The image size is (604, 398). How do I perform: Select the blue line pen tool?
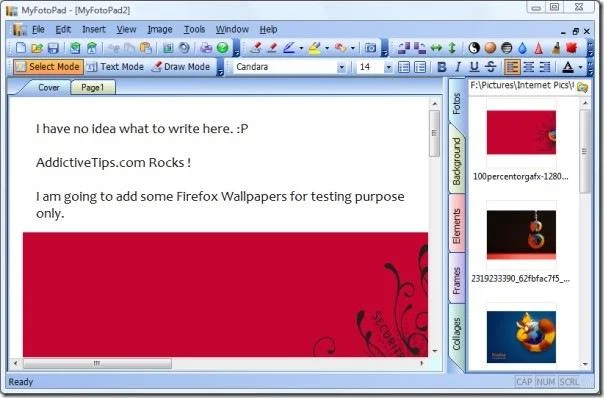289,48
